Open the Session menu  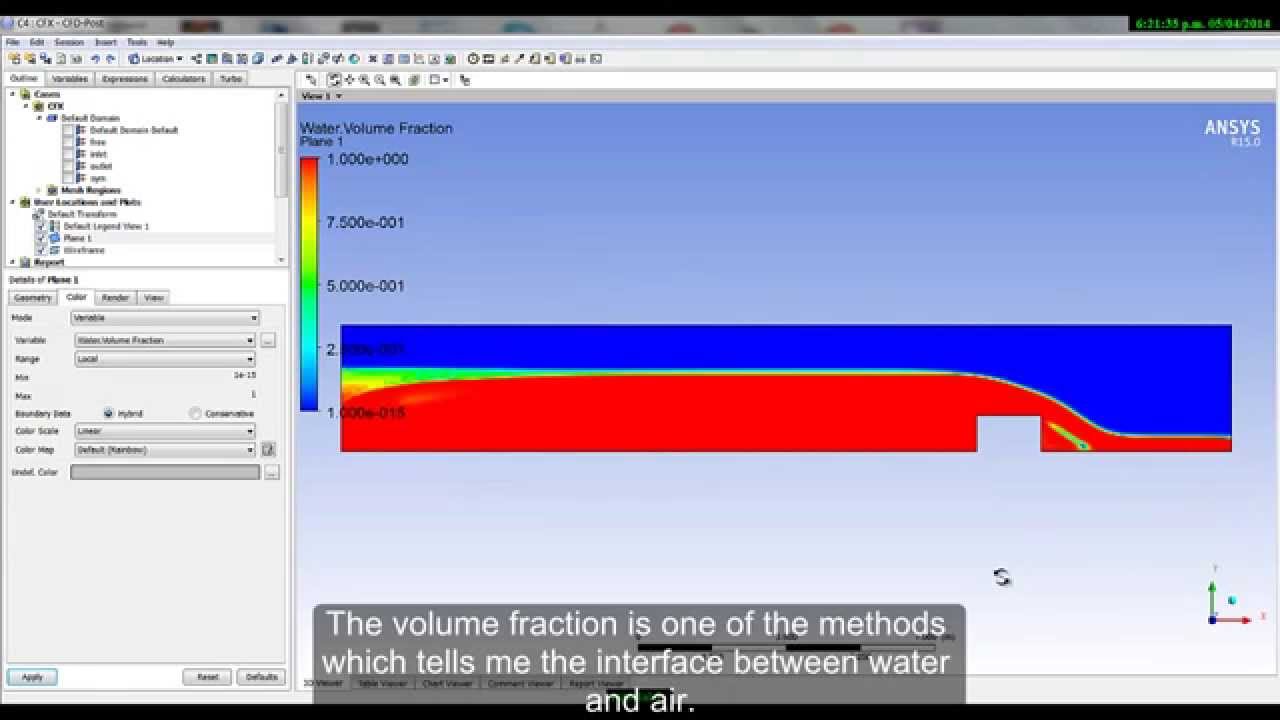pos(69,42)
